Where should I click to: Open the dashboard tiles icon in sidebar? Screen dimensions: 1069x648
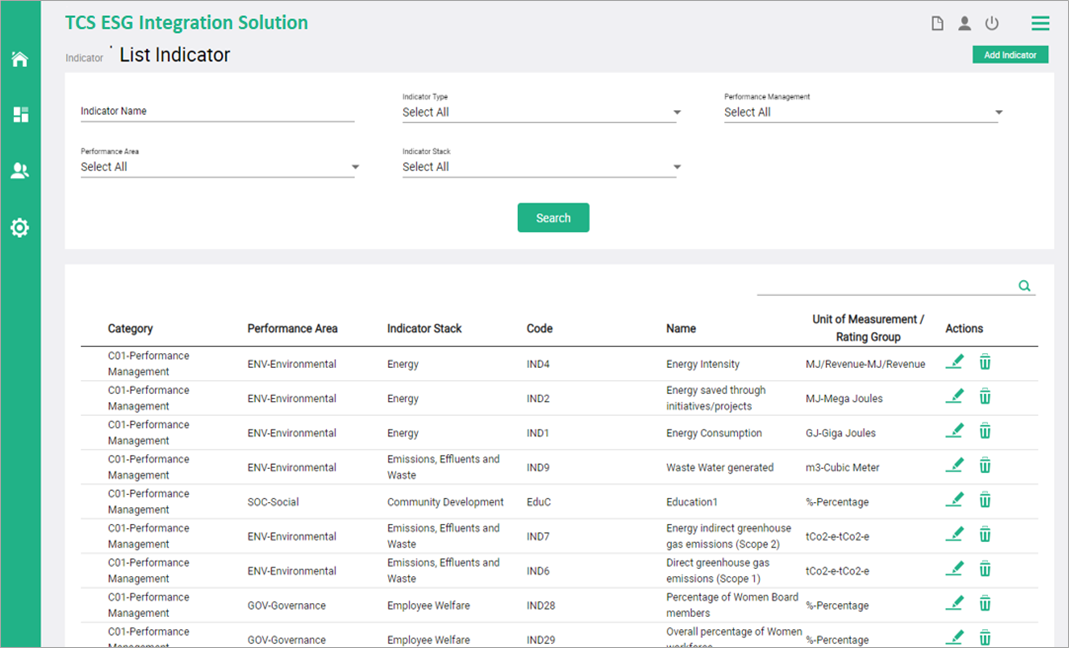20,115
